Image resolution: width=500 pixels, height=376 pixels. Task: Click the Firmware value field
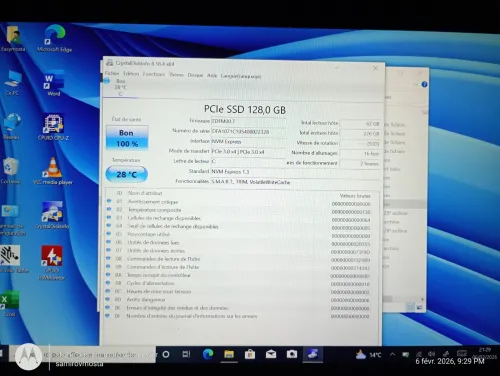tap(248, 121)
